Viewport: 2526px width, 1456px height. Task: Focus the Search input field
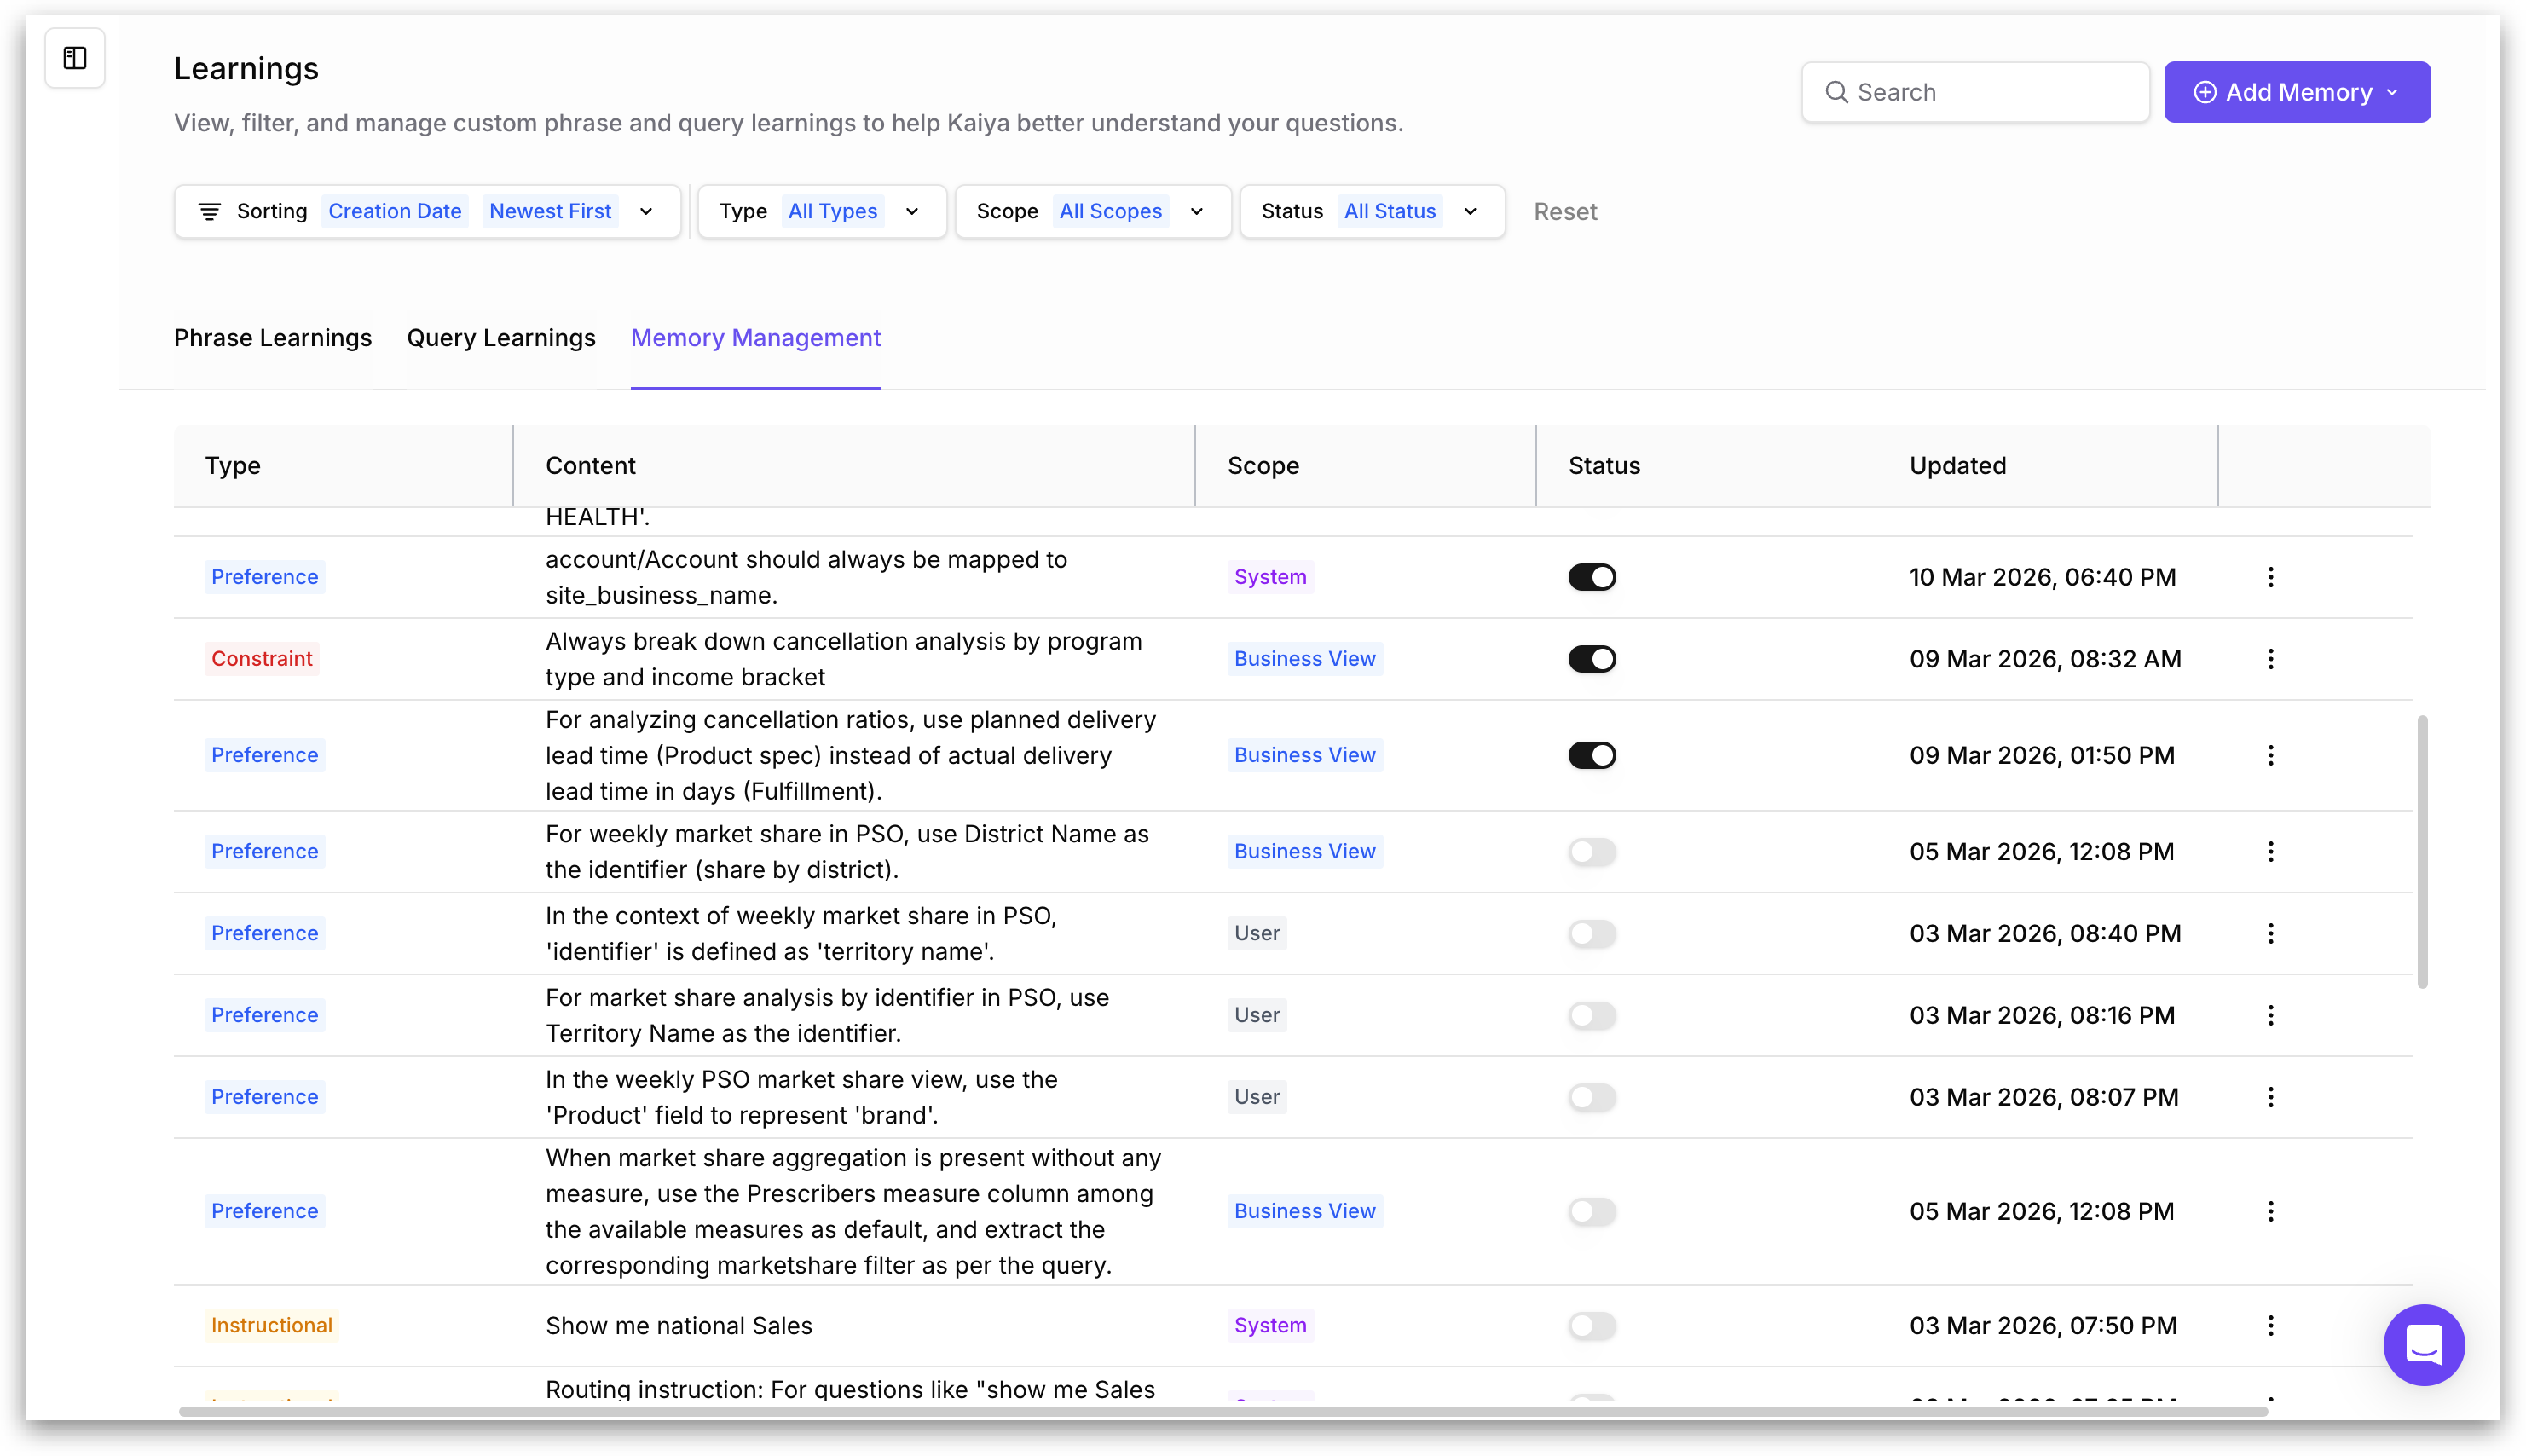pyautogui.click(x=1990, y=92)
